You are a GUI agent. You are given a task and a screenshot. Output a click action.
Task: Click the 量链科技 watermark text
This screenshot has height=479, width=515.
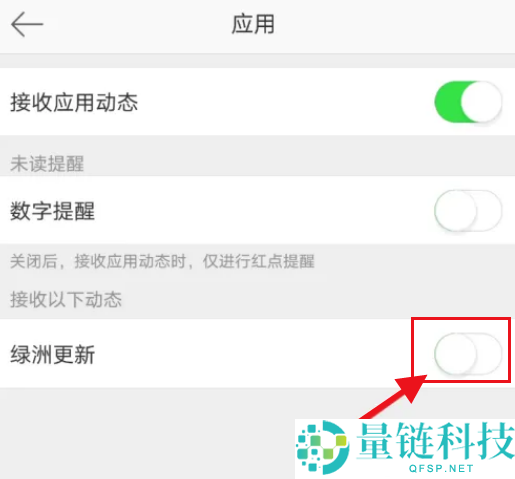click(435, 441)
